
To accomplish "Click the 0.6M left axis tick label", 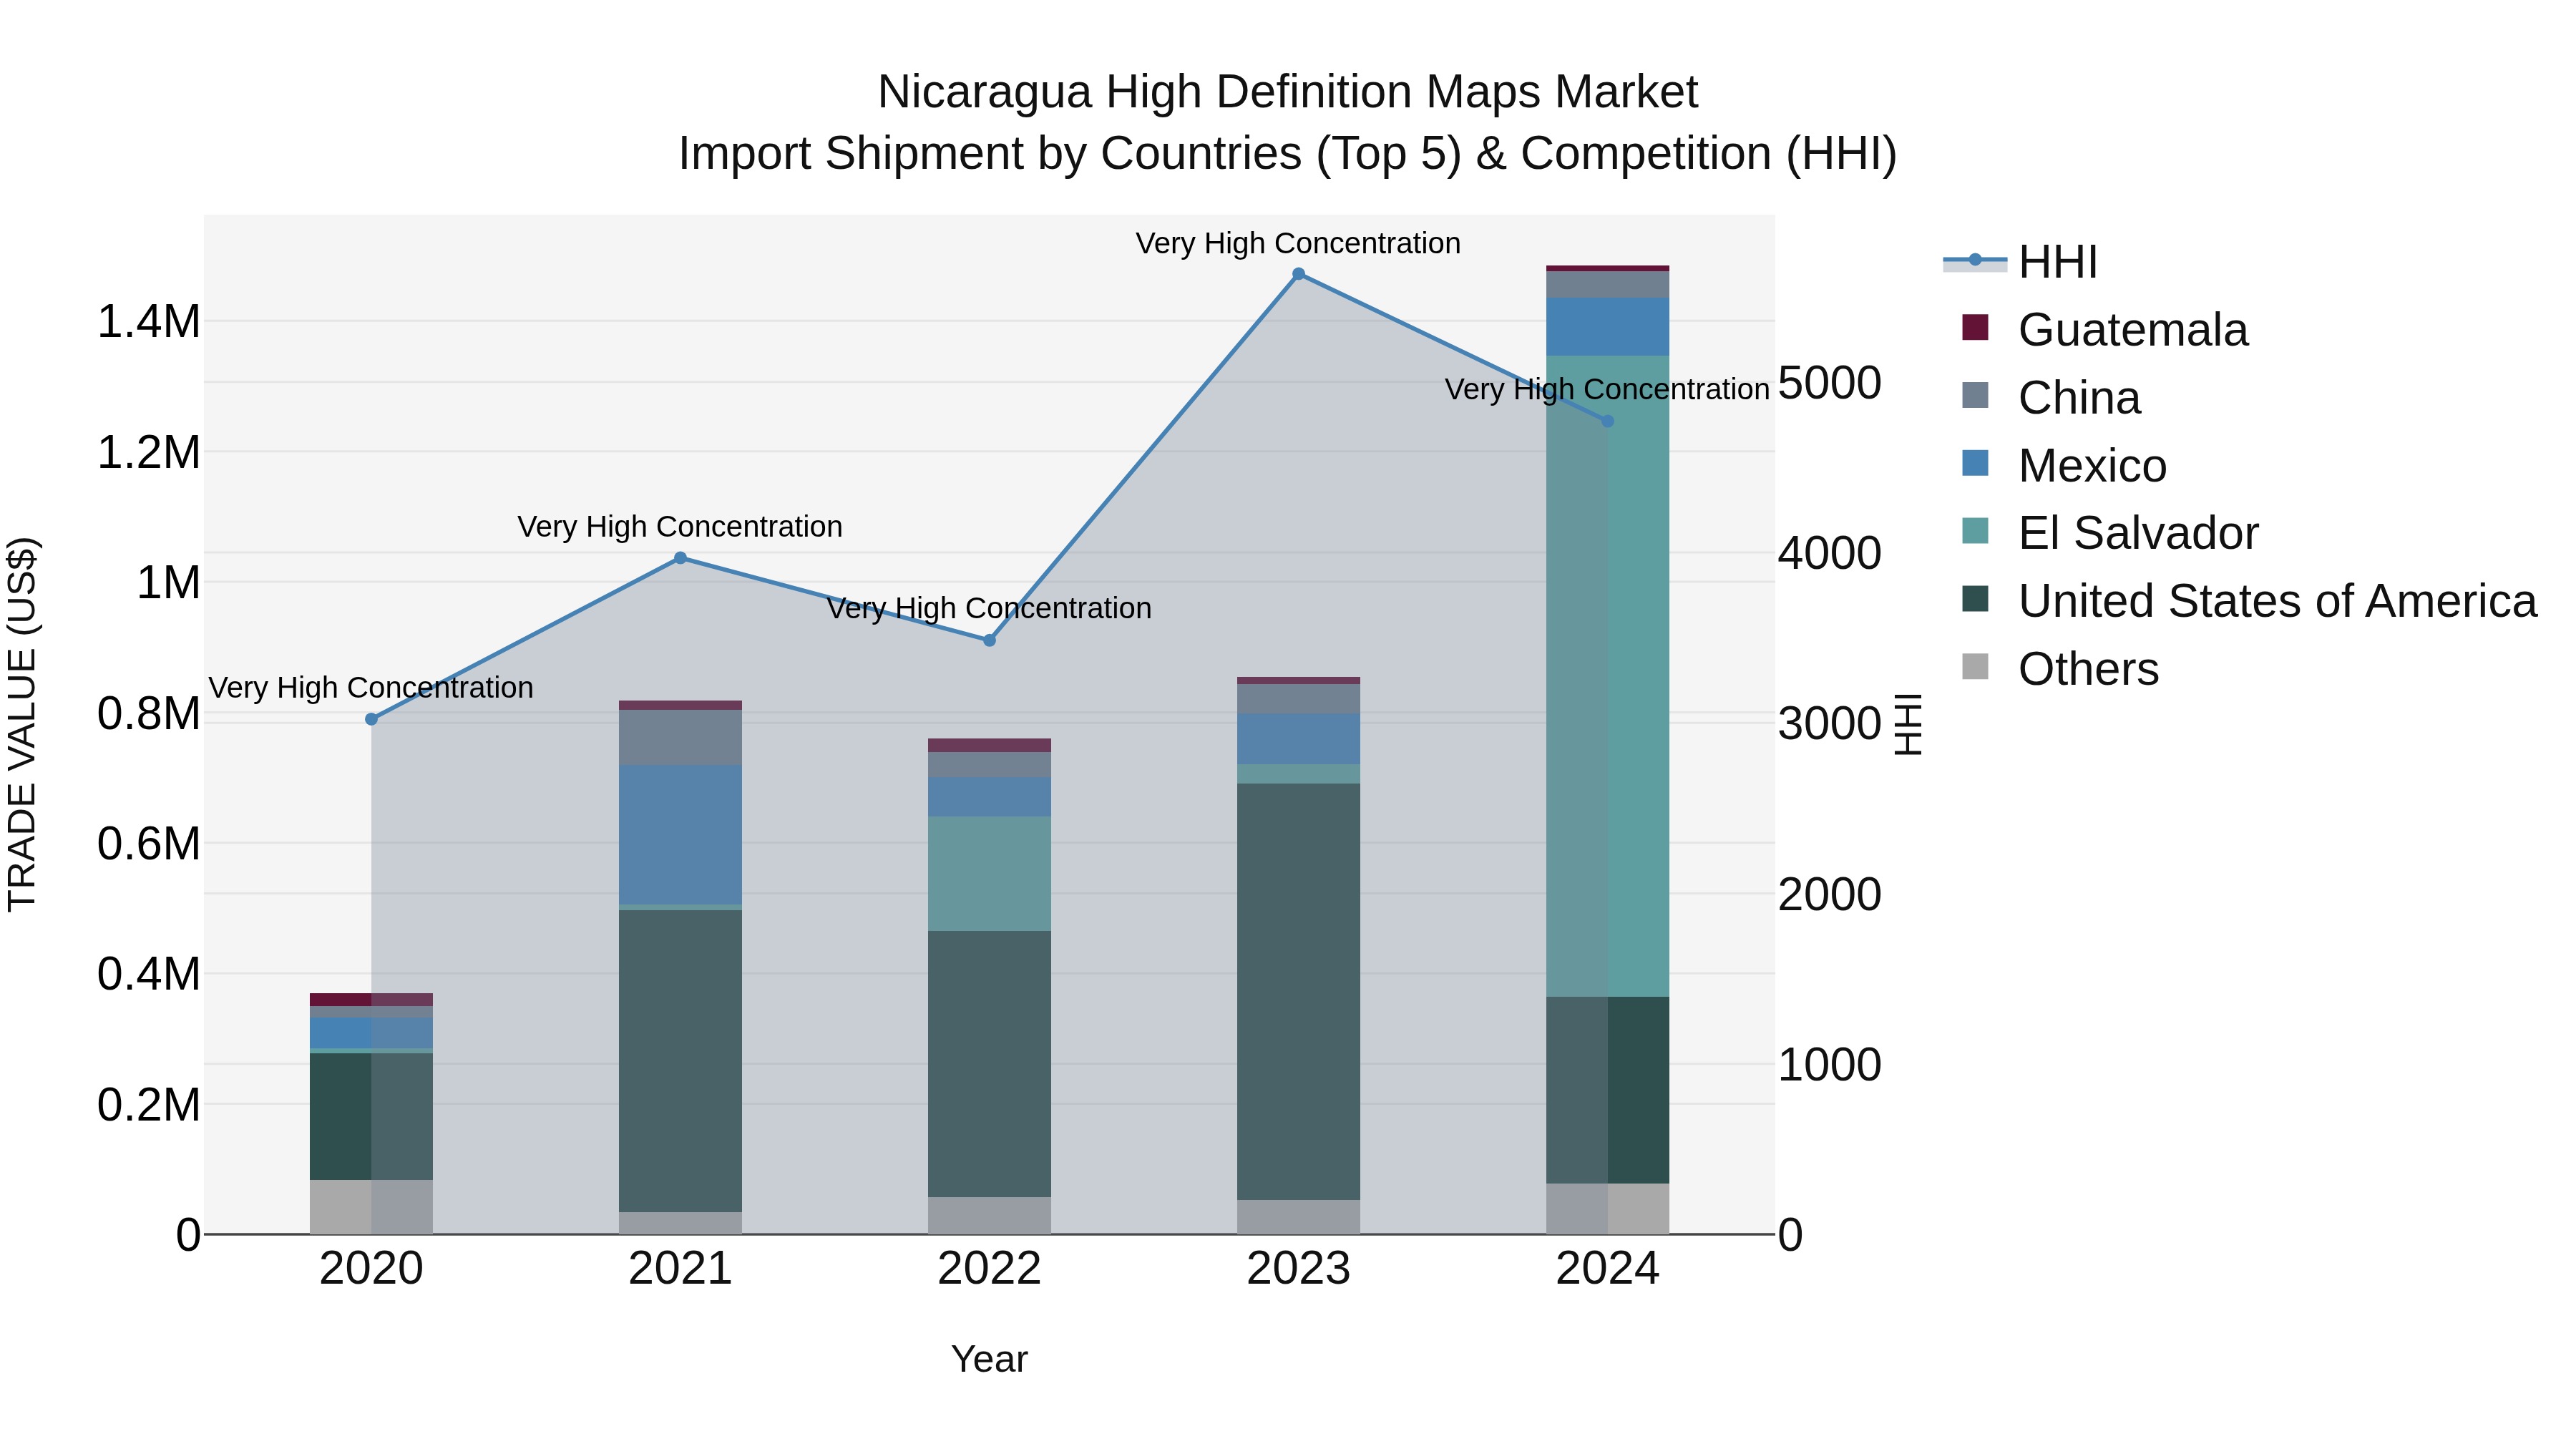I will pyautogui.click(x=148, y=844).
